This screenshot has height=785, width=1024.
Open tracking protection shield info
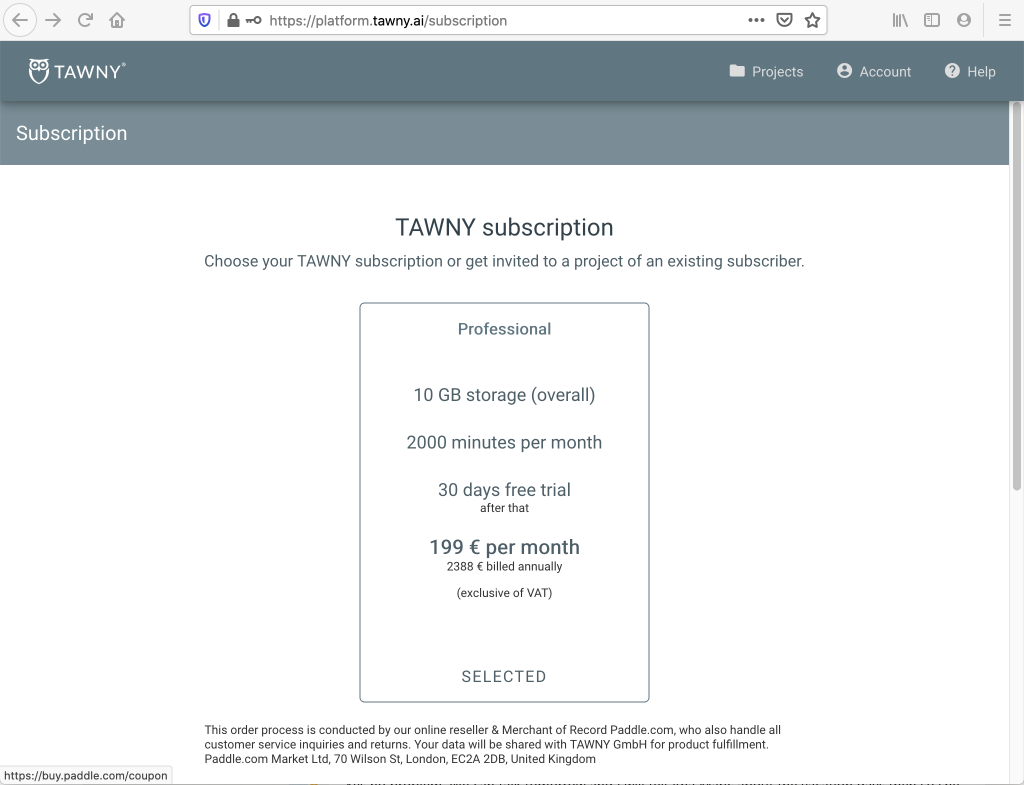(x=204, y=20)
